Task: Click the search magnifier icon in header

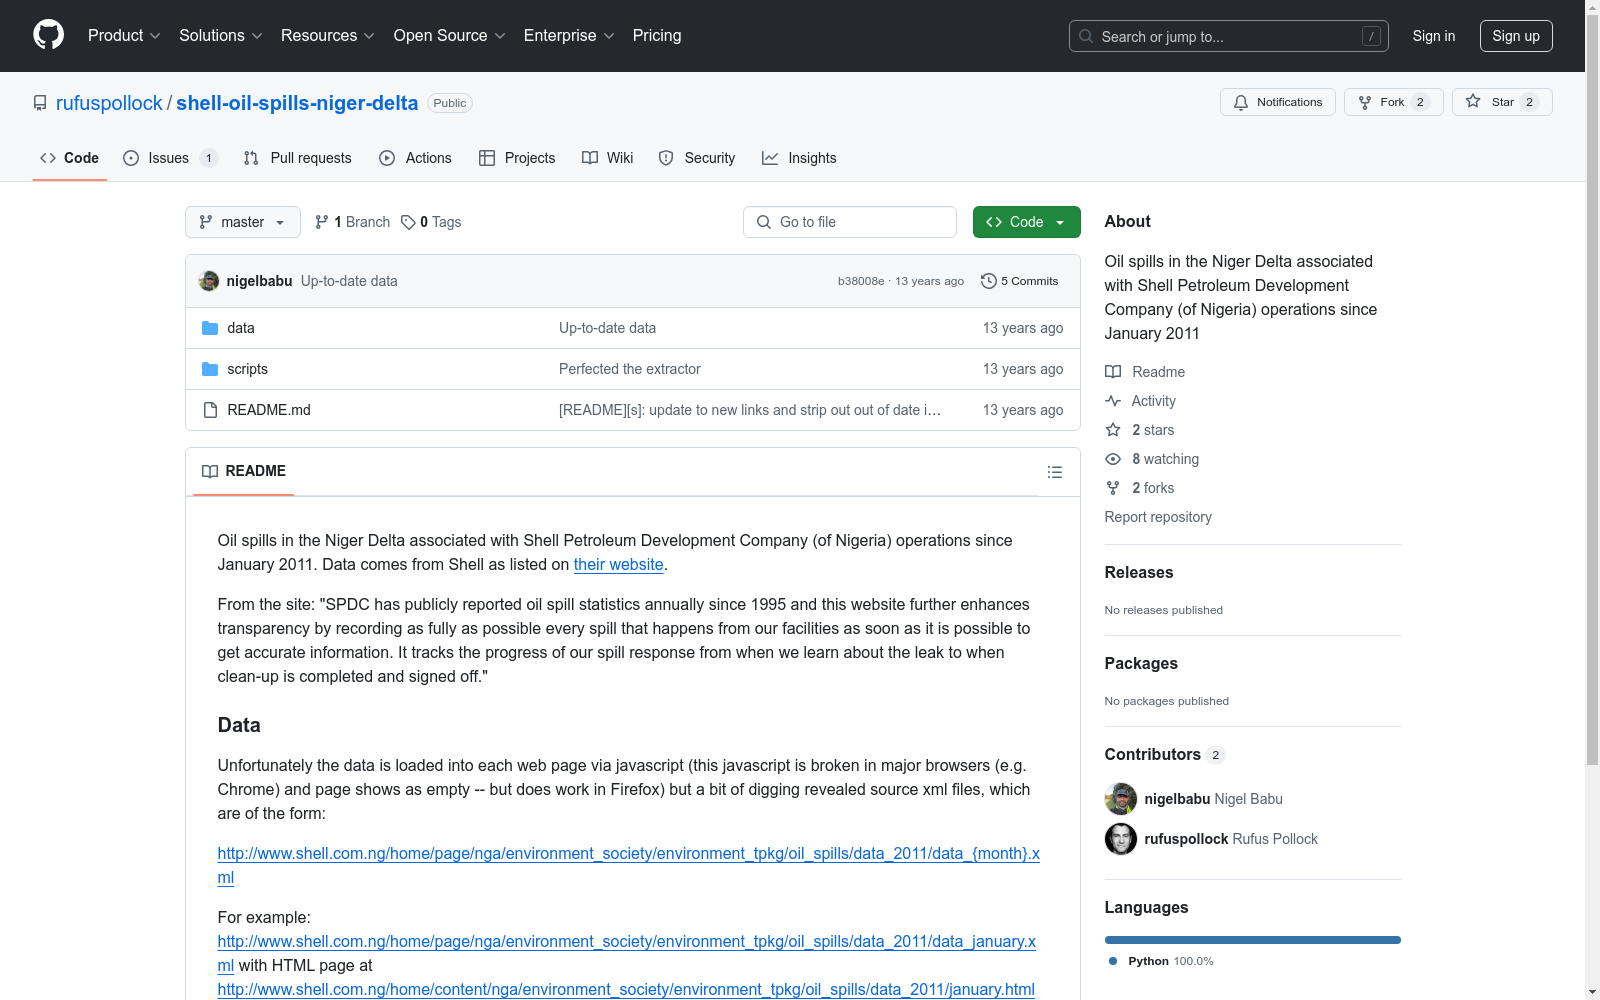Action: [1086, 36]
